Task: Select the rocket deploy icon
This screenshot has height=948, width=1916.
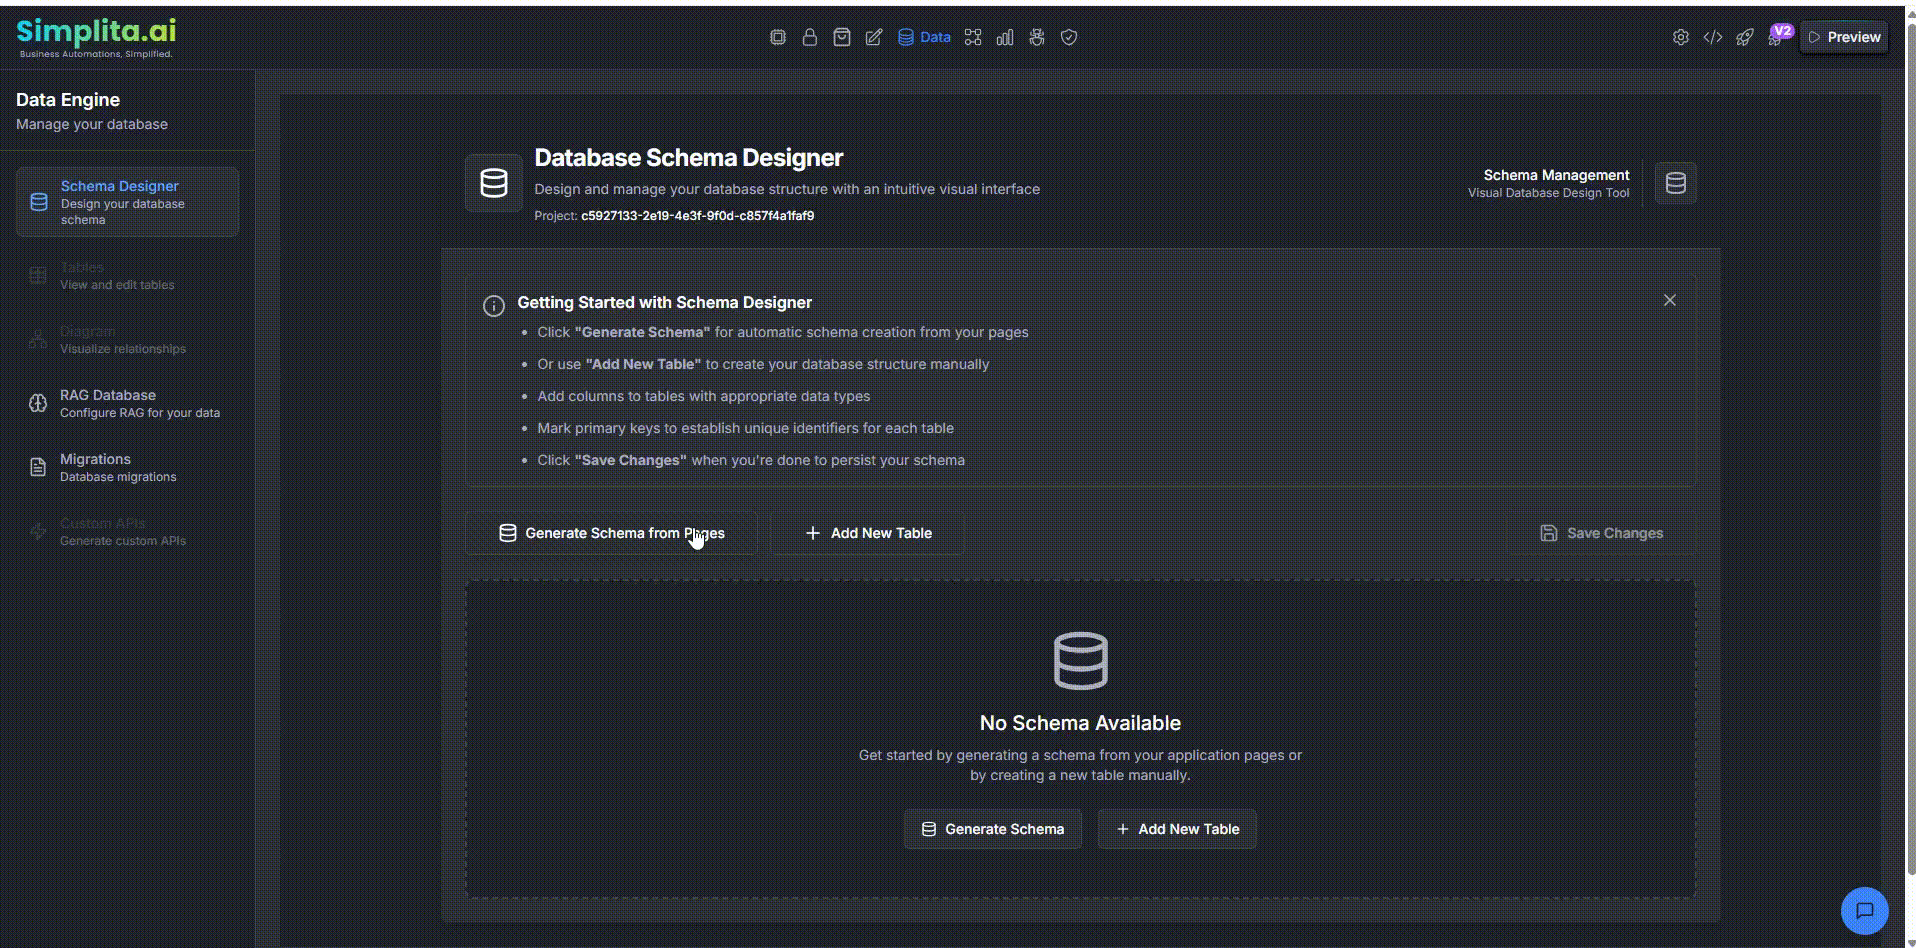Action: click(x=1745, y=37)
